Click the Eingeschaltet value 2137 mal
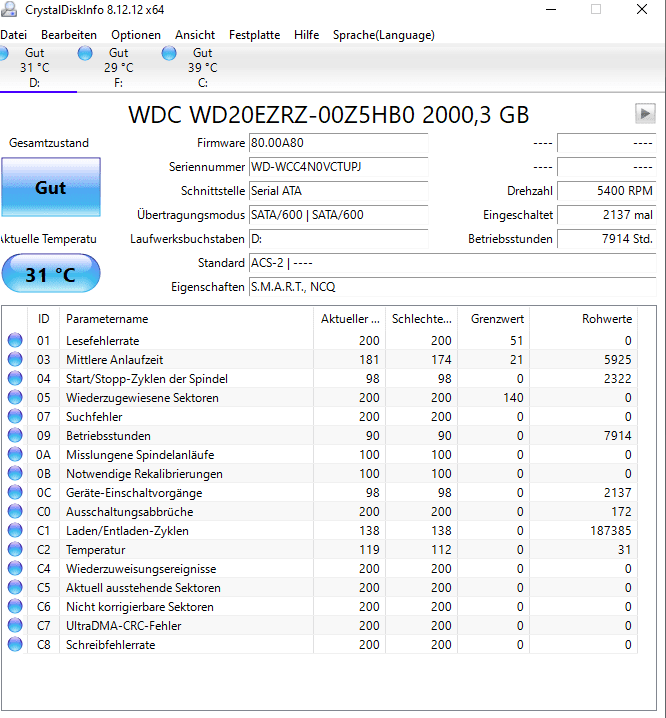 (606, 215)
